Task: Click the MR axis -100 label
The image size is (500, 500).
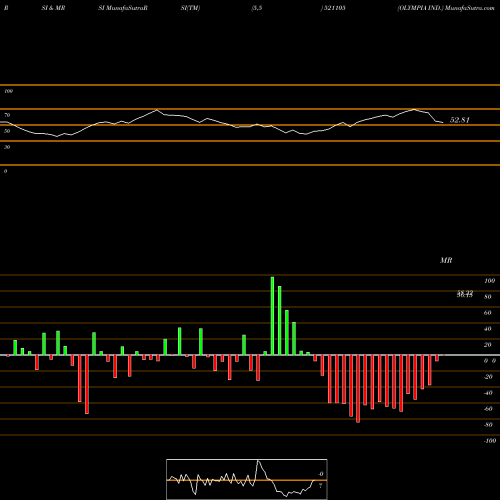Action: (x=490, y=441)
